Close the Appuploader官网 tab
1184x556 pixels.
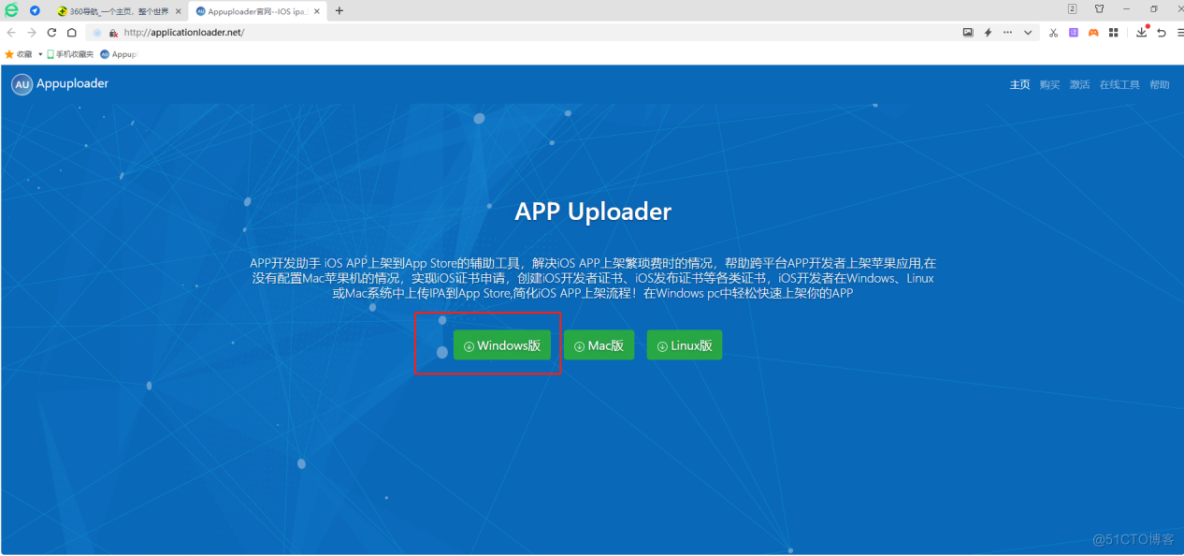point(319,11)
